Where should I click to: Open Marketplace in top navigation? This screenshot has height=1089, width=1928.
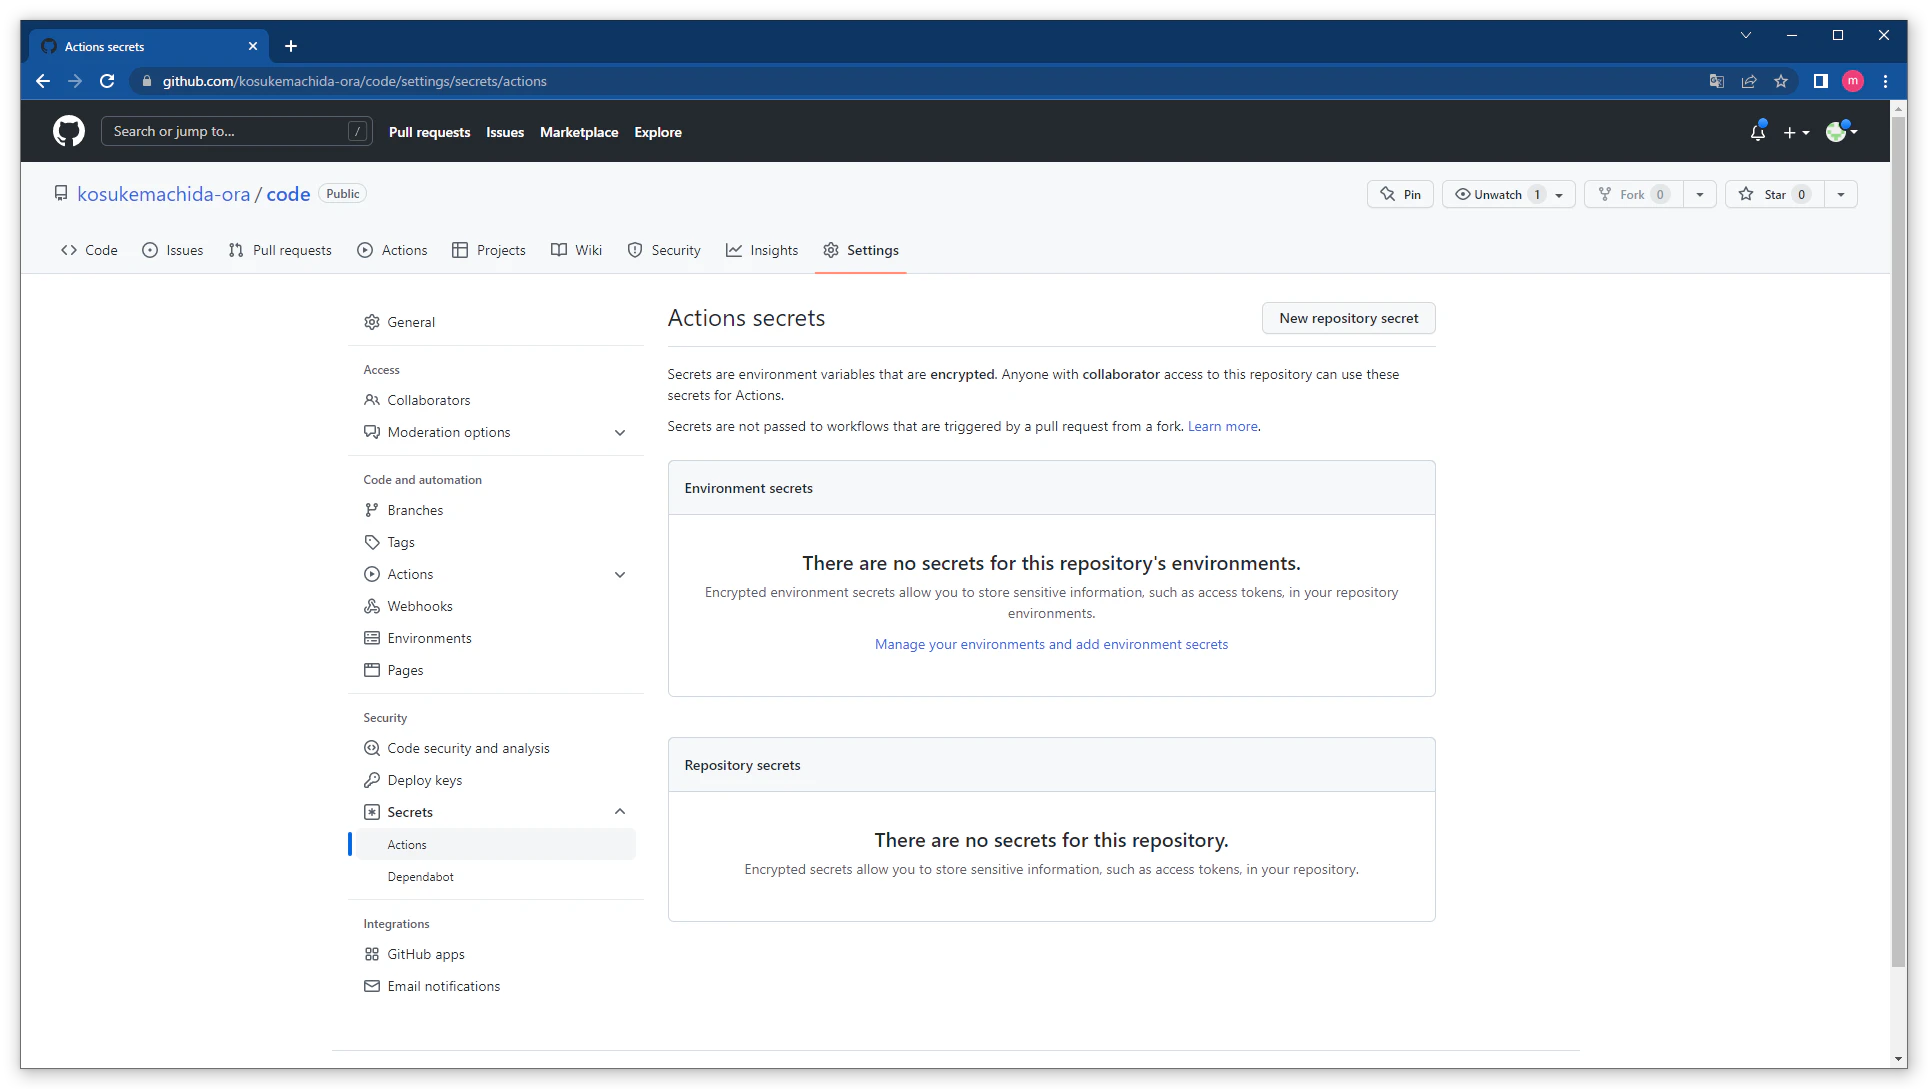pos(579,132)
